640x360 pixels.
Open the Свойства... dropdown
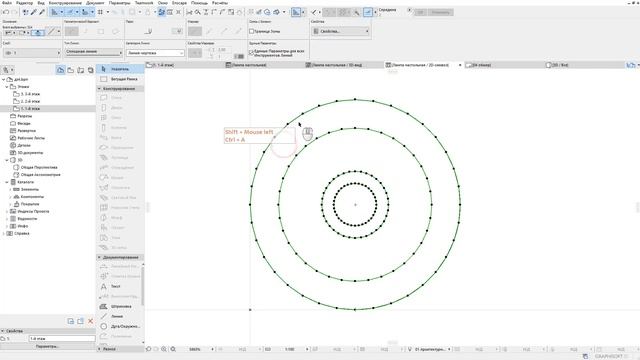341,31
